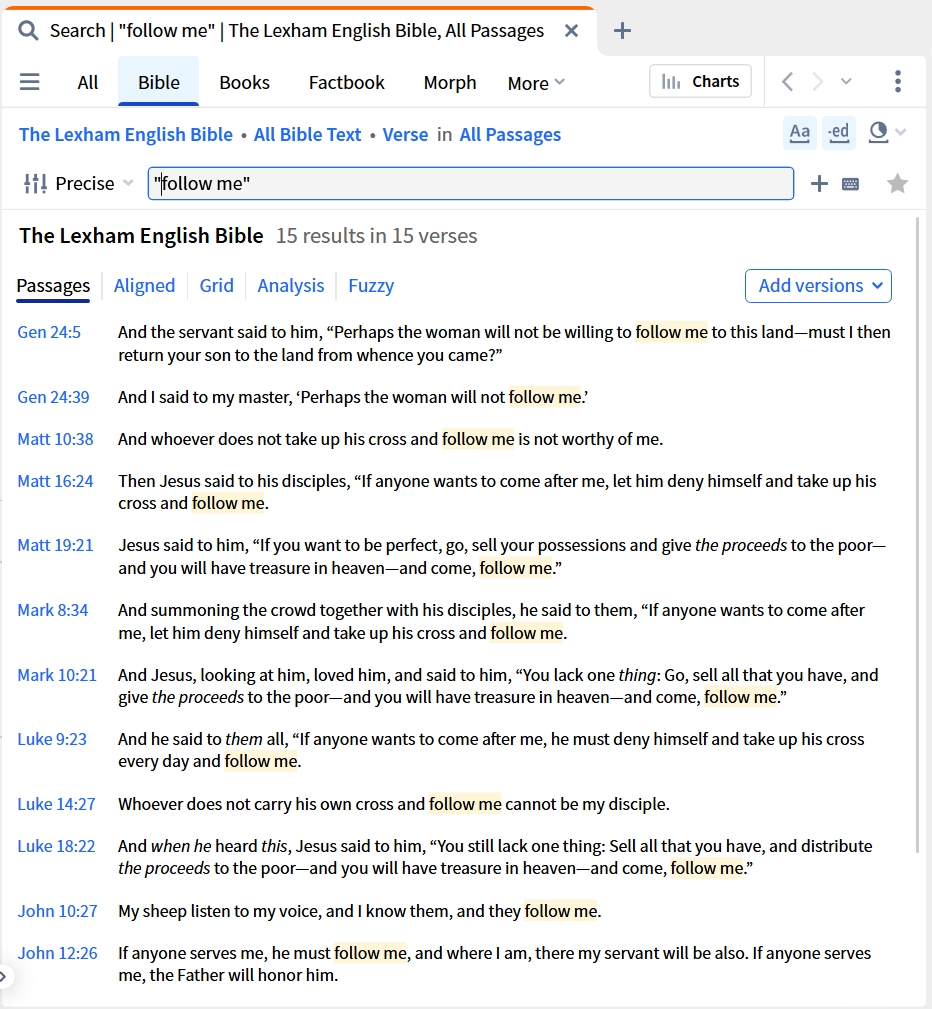
Task: Open the Add versions dropdown
Action: point(818,286)
